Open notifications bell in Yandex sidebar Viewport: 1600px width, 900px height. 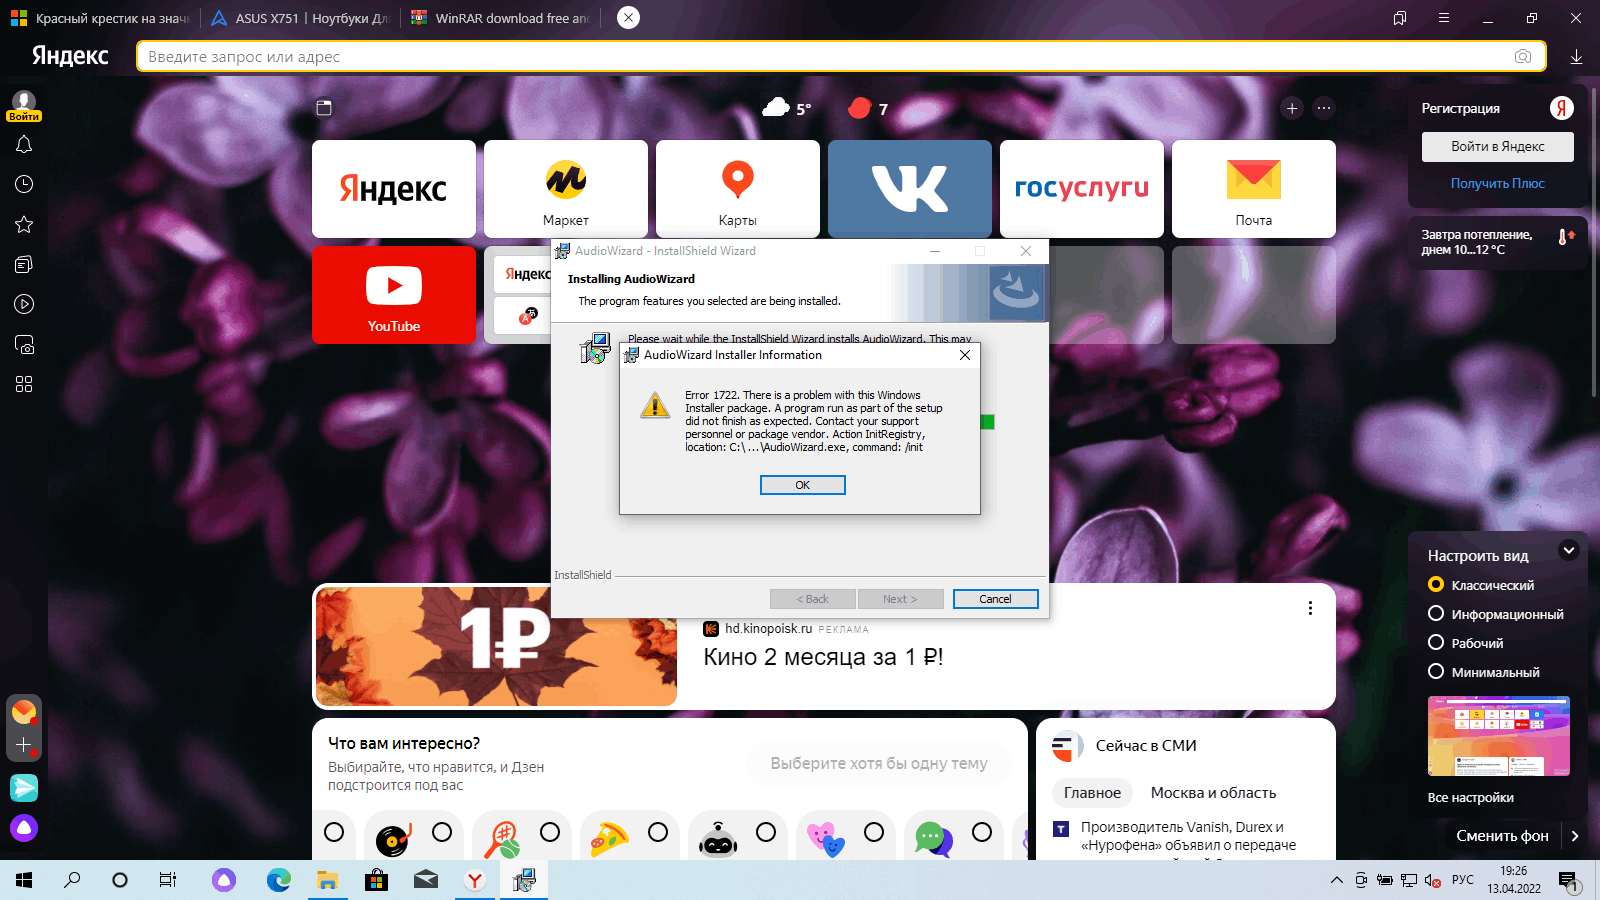coord(24,145)
